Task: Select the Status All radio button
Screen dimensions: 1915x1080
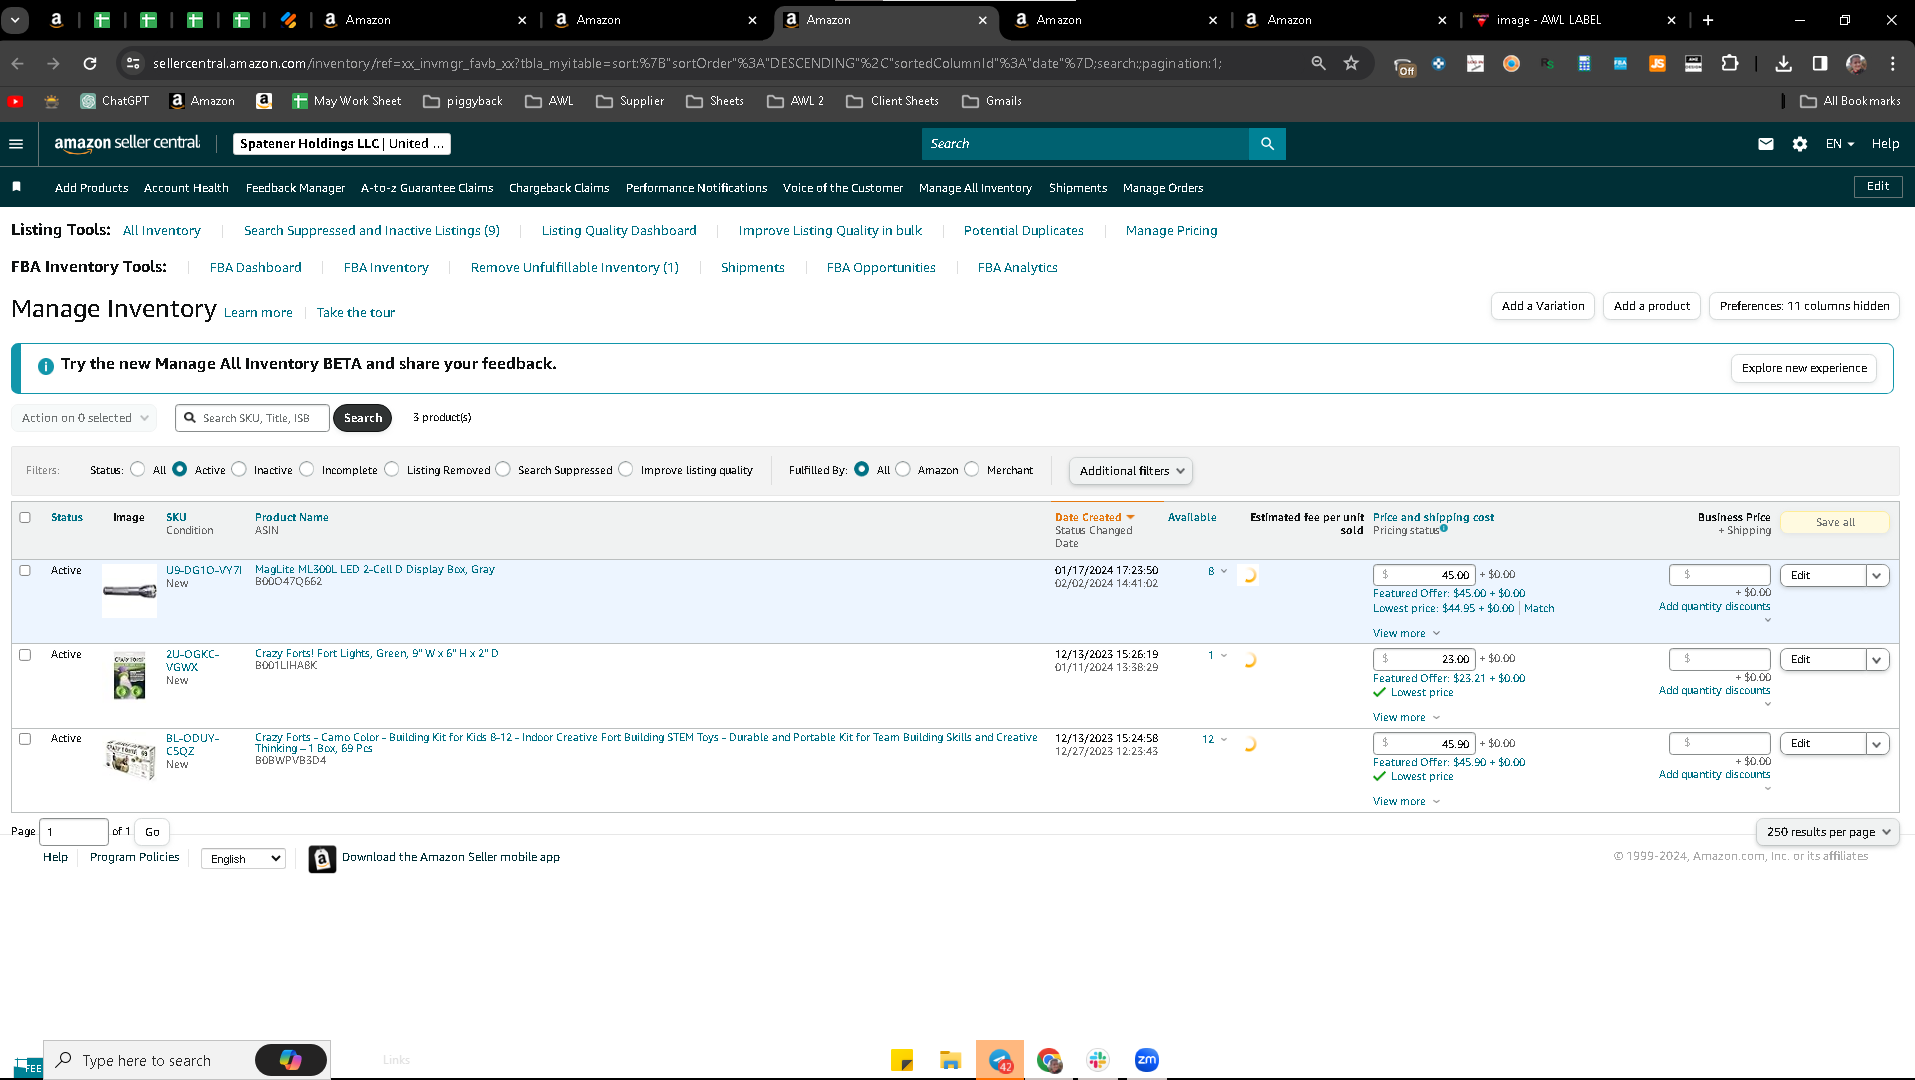Action: pyautogui.click(x=138, y=469)
